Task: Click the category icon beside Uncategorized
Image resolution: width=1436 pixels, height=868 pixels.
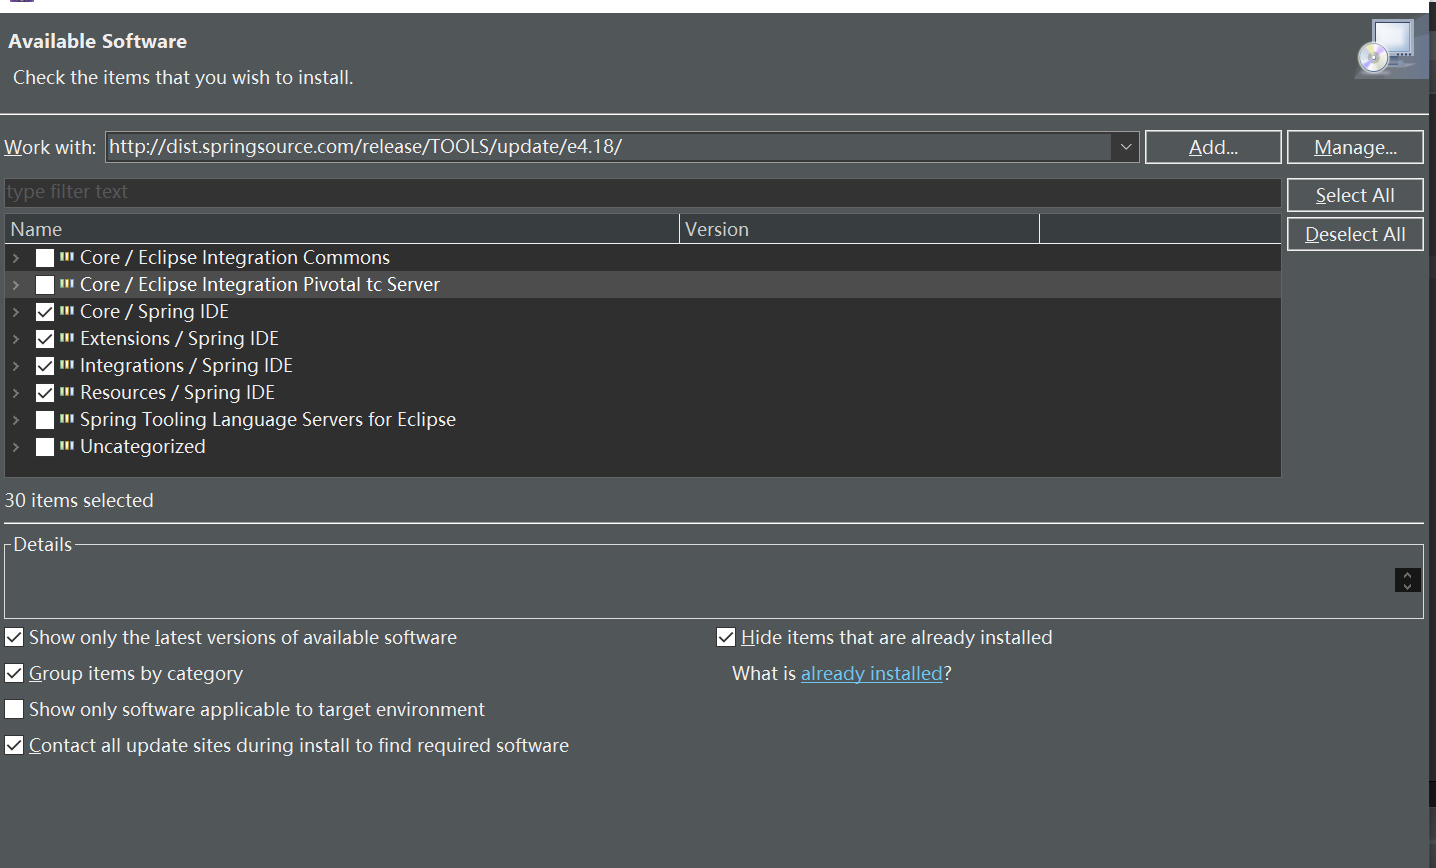Action: click(x=67, y=446)
